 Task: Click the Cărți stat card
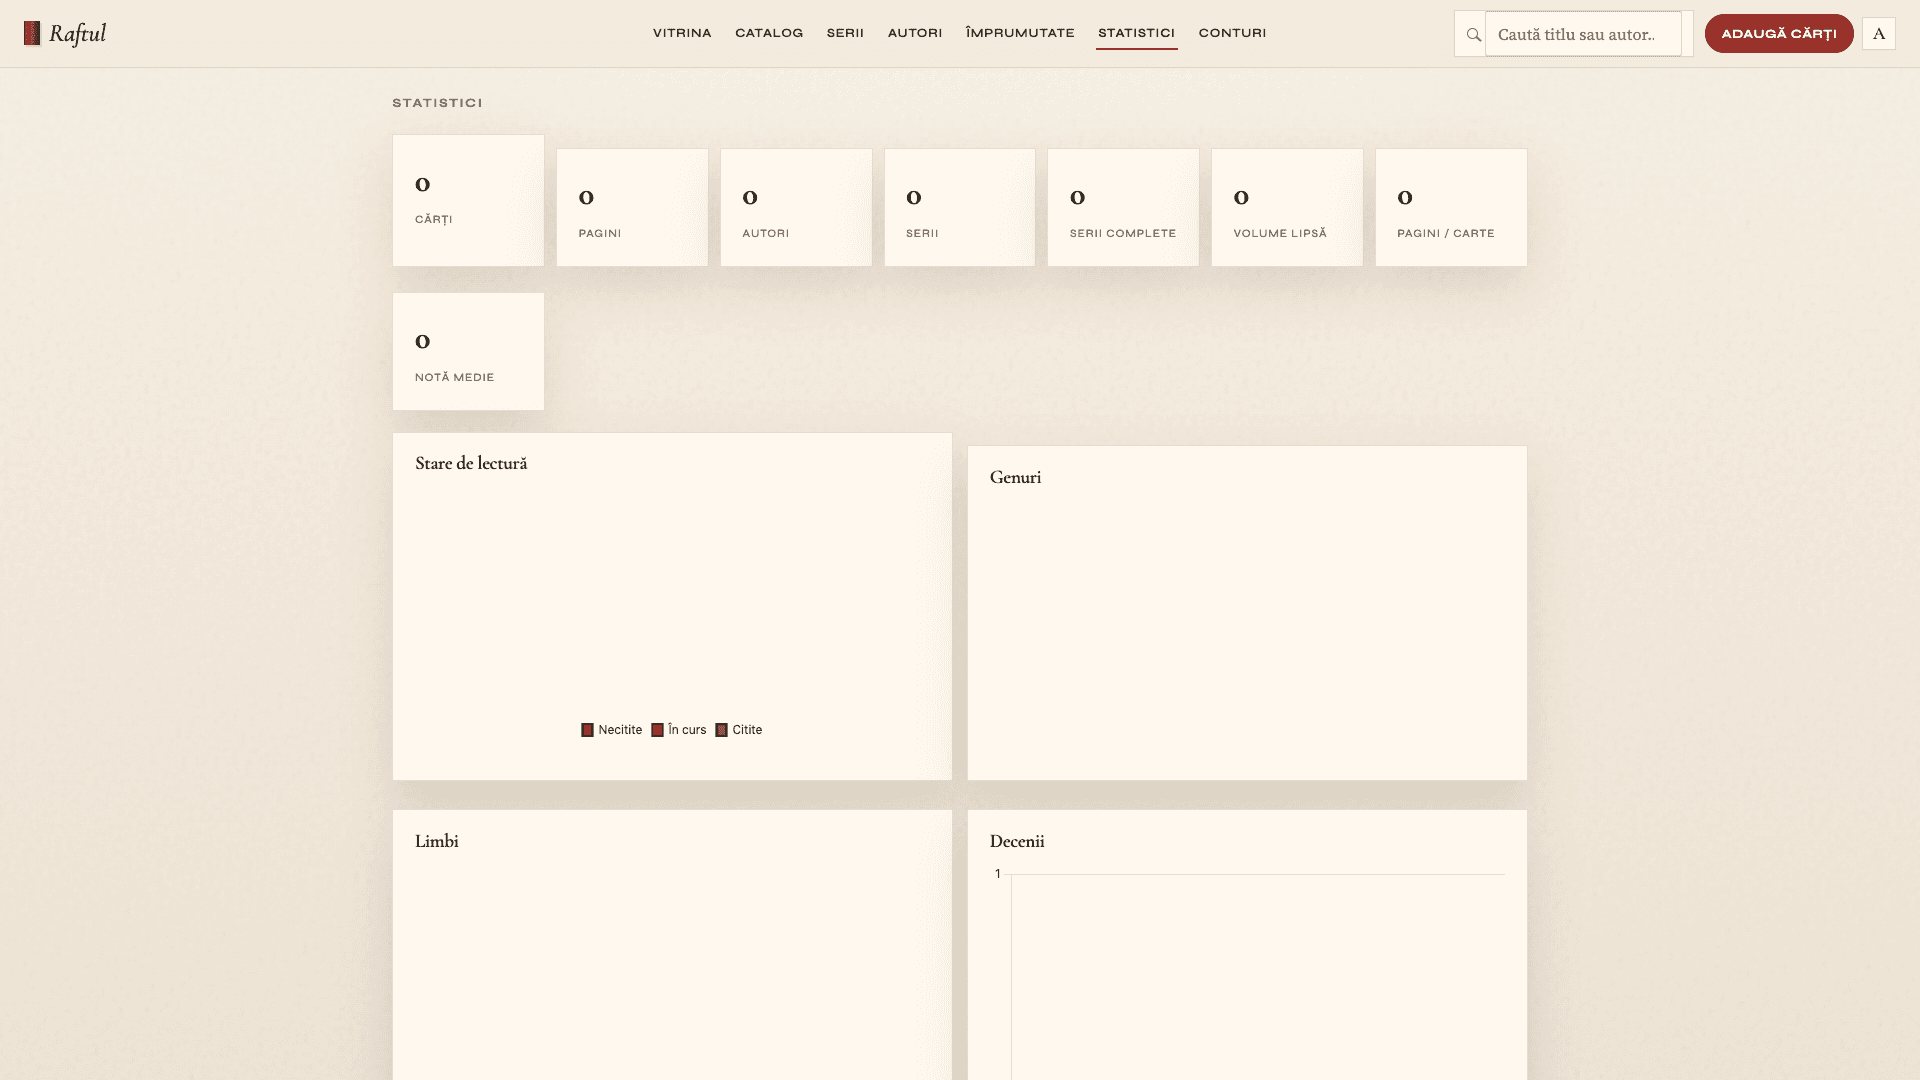point(468,200)
